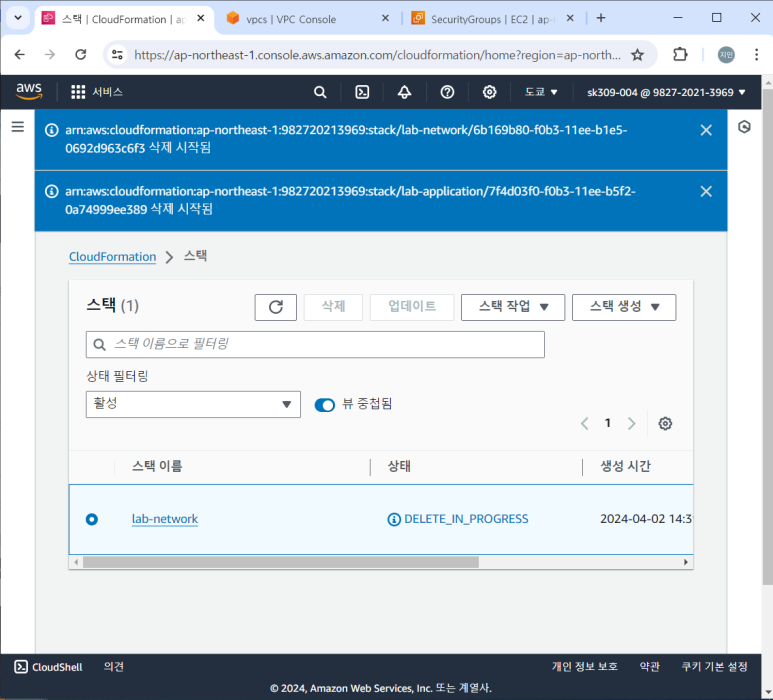Image resolution: width=773 pixels, height=700 pixels.
Task: Open 쿠키 기본 설정 cookie preferences
Action: tap(714, 666)
